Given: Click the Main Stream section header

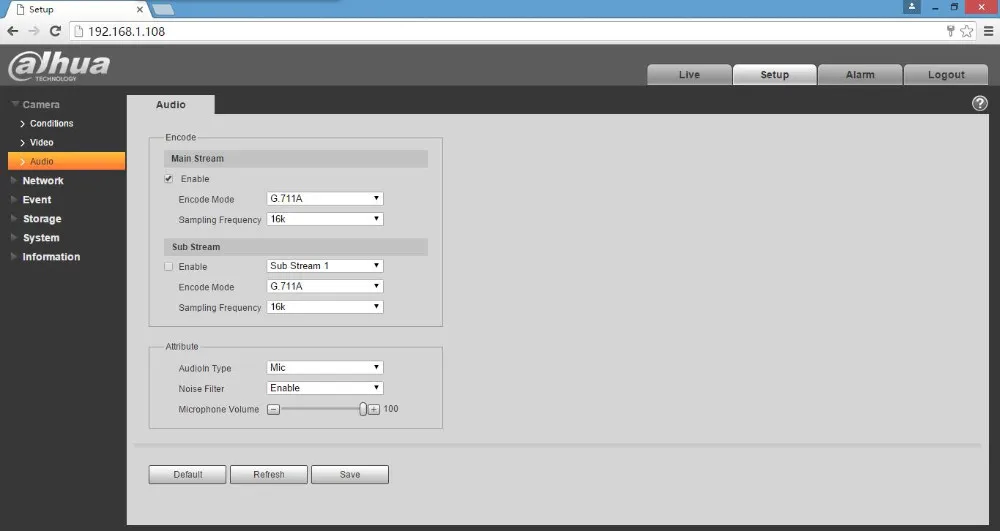Looking at the screenshot, I should [x=296, y=159].
